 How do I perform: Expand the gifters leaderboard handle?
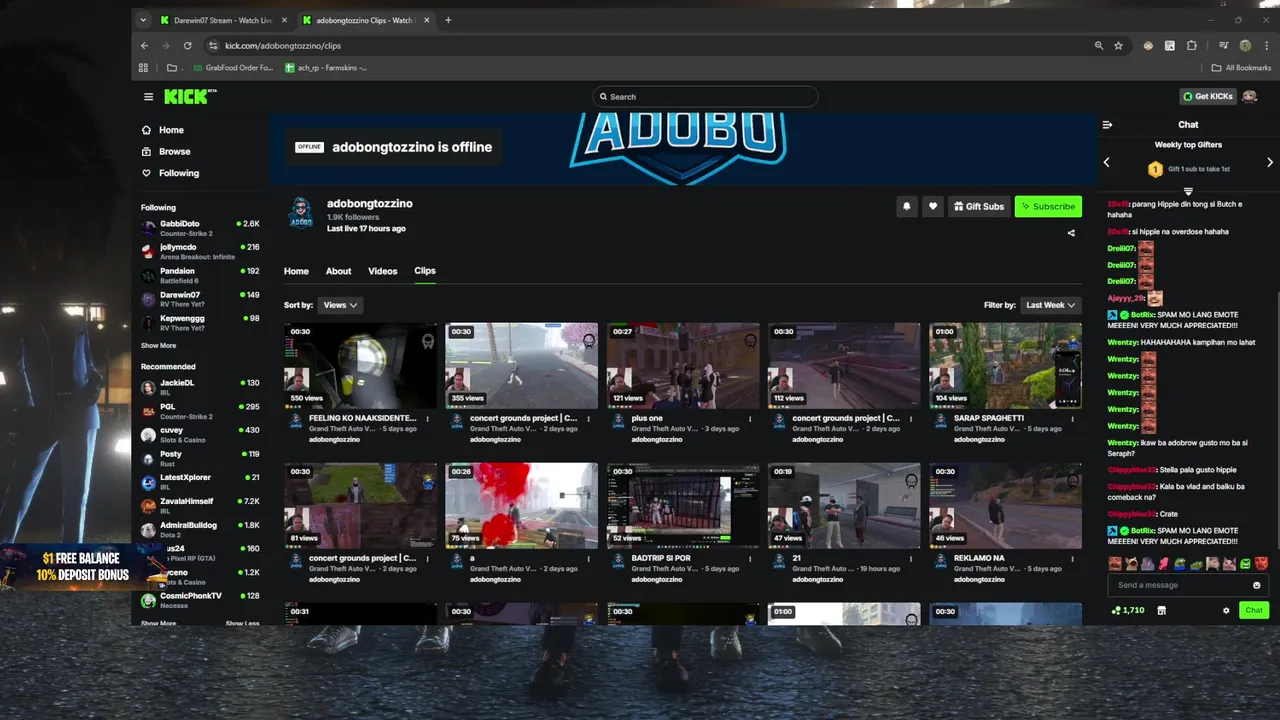1188,191
